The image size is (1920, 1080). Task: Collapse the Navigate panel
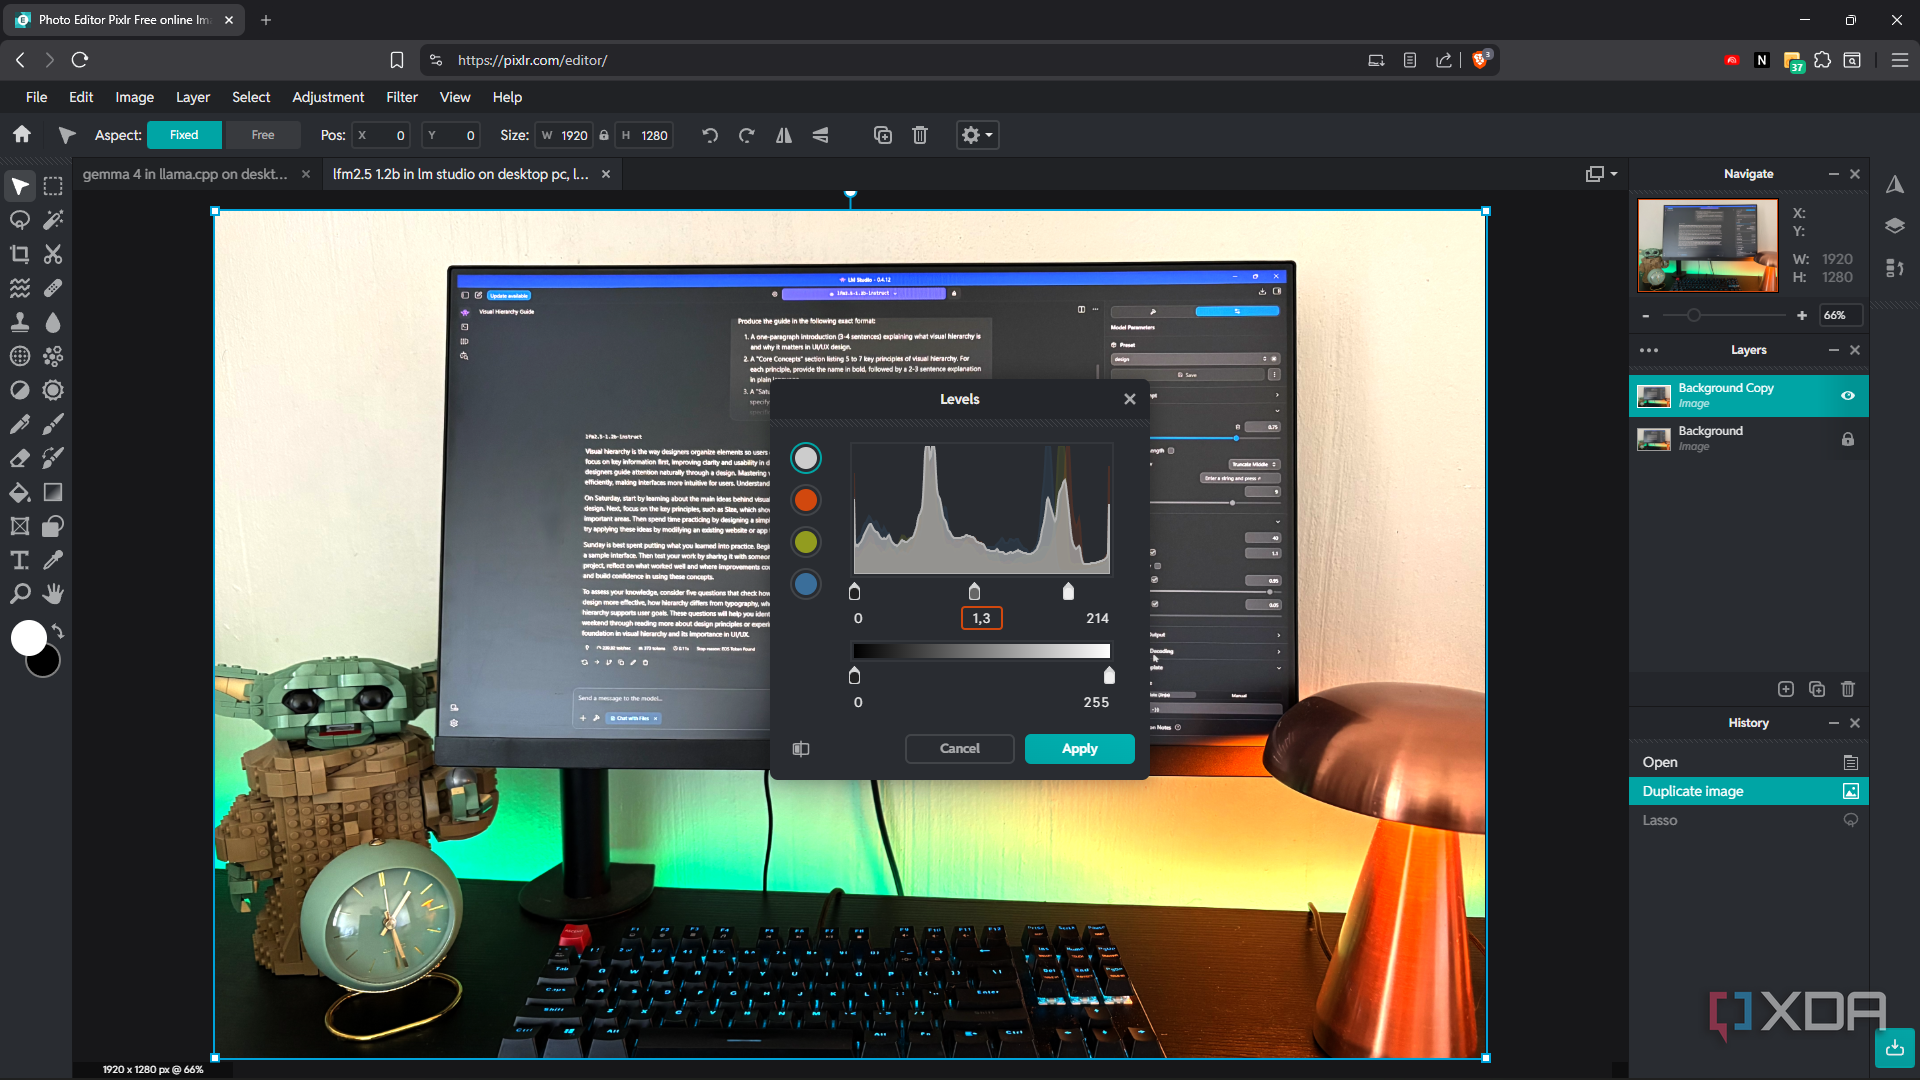(x=1834, y=174)
